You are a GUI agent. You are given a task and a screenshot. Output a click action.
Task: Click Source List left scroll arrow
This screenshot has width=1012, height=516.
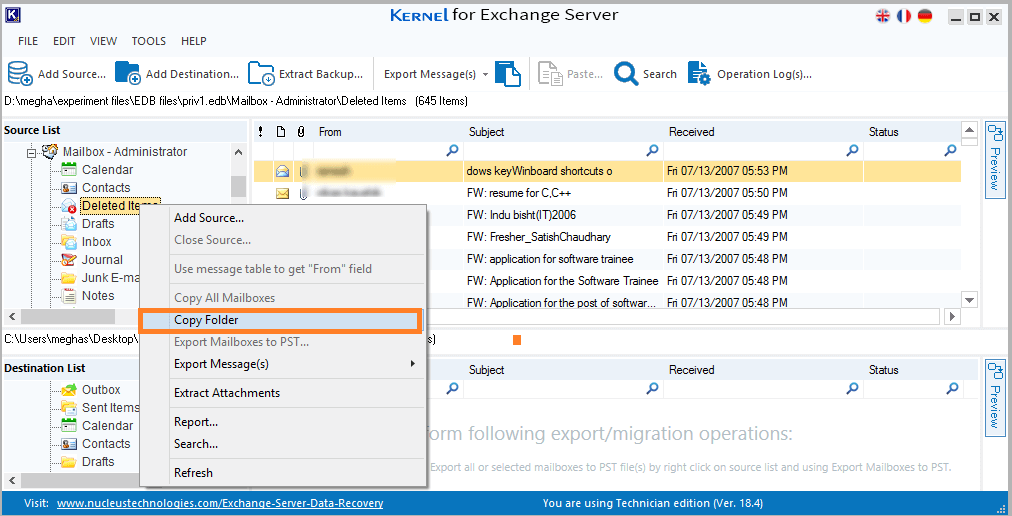point(12,316)
